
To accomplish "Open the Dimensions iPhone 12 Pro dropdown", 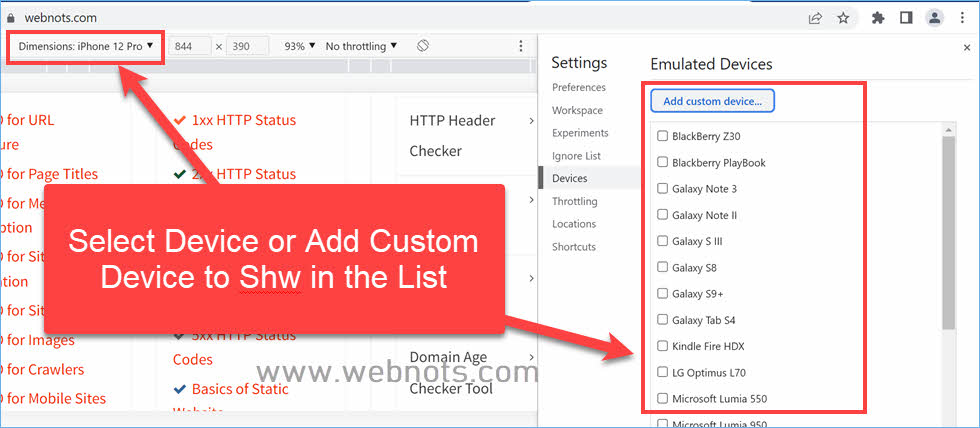I will point(86,46).
